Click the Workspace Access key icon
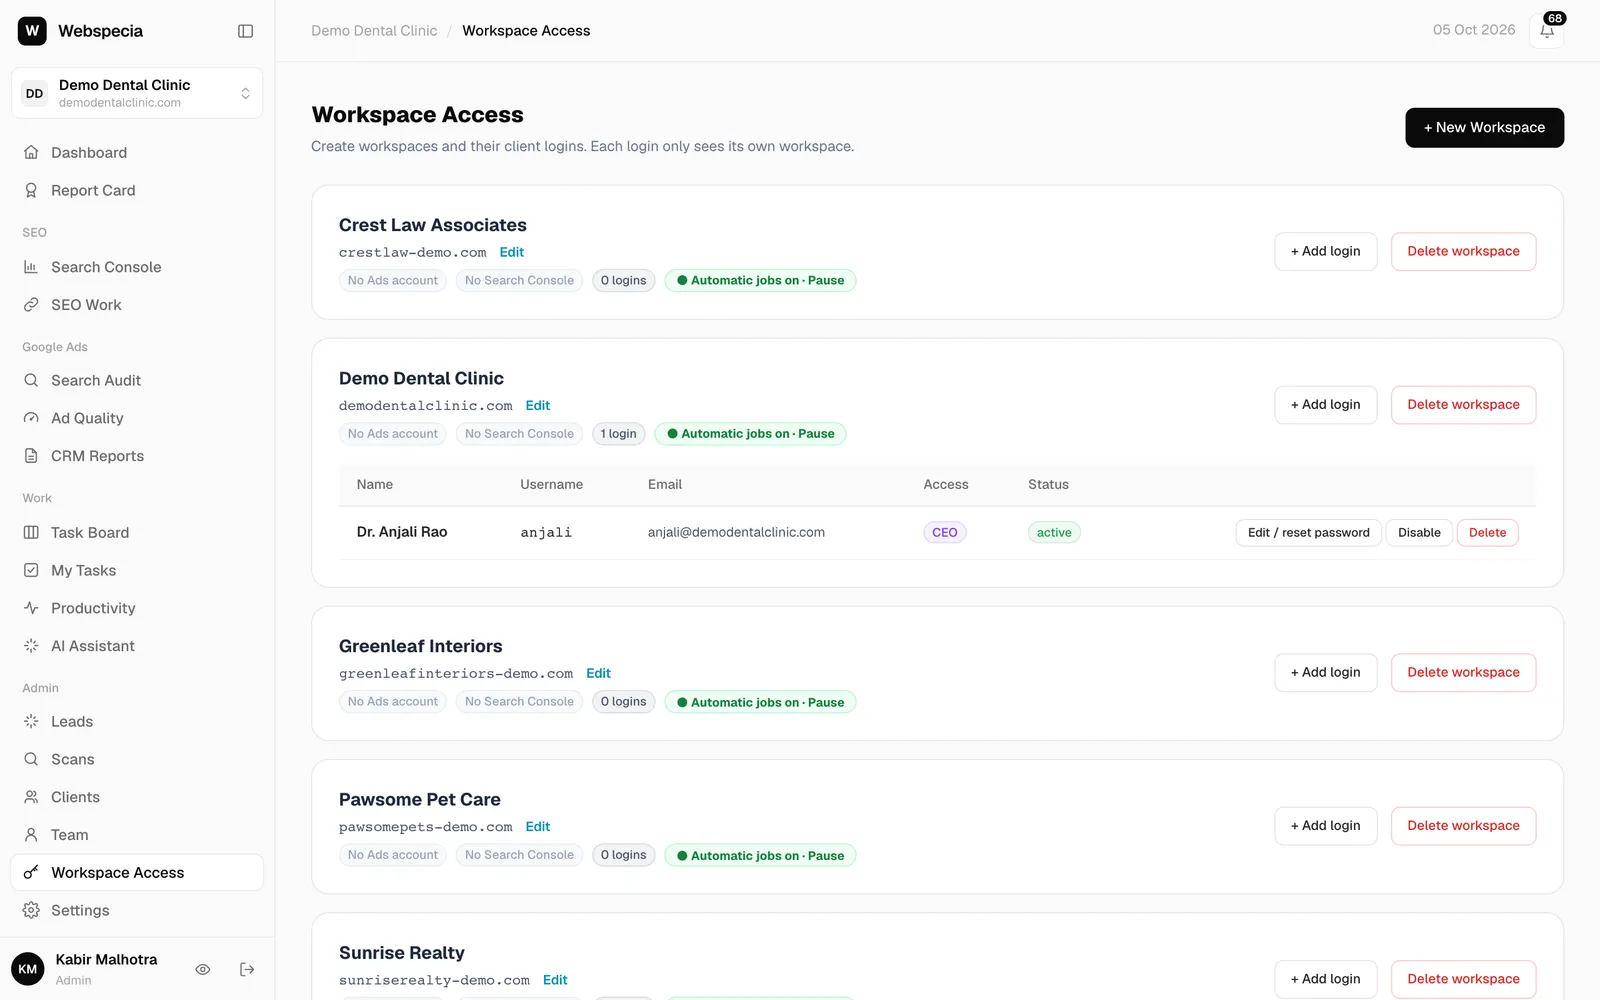 [x=31, y=873]
